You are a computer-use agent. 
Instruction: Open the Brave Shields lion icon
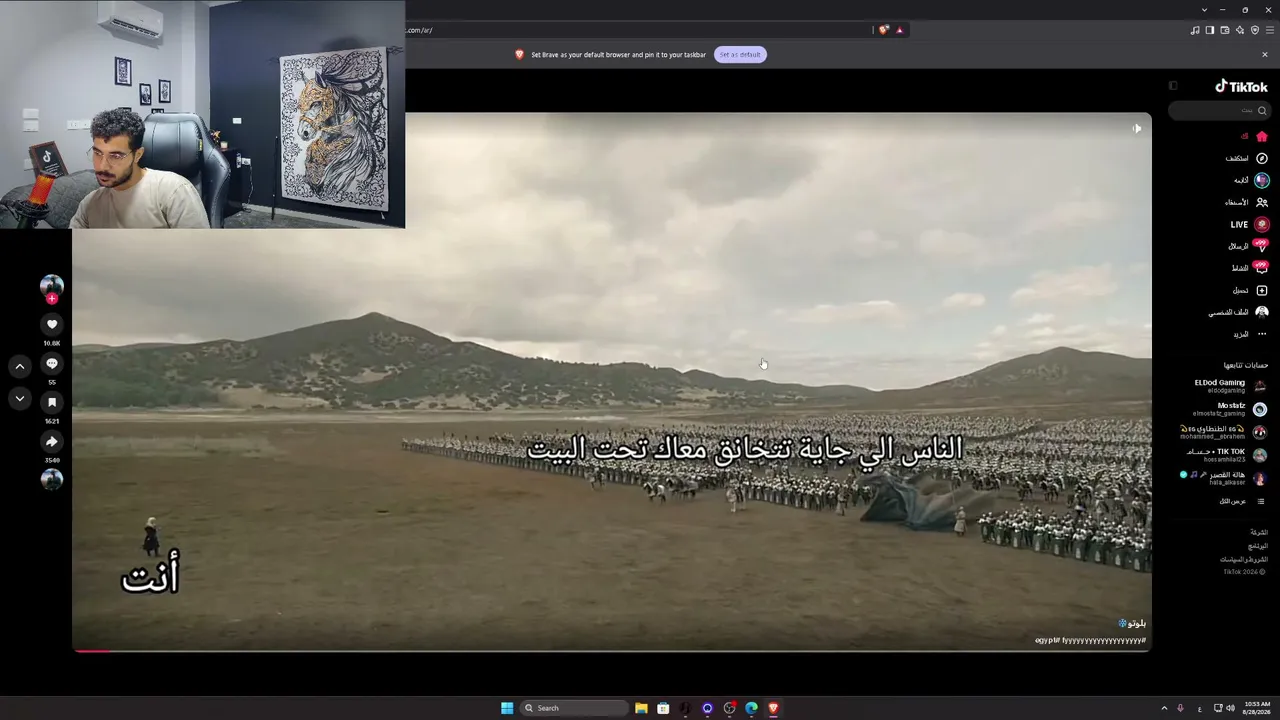(x=883, y=30)
